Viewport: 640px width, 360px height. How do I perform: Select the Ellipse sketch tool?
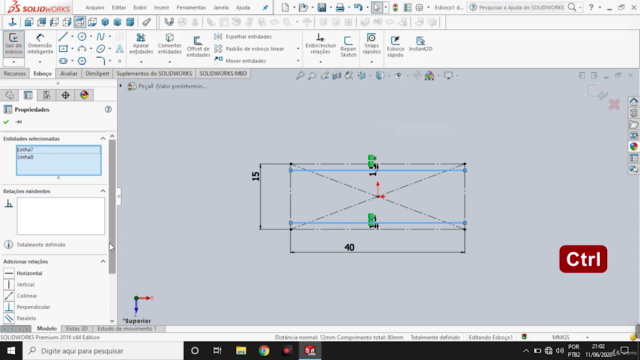tap(100, 49)
